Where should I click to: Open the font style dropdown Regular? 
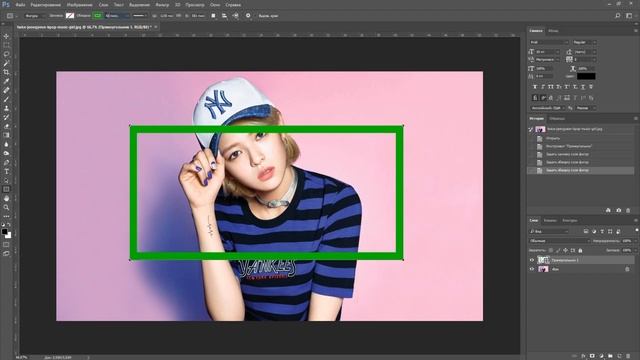pos(584,42)
